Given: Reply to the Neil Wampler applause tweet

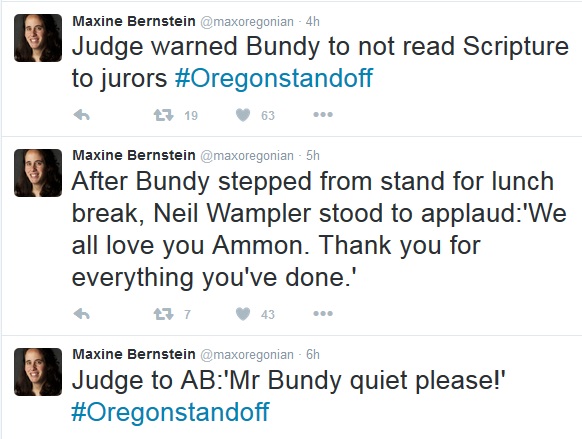Looking at the screenshot, I should tap(82, 314).
